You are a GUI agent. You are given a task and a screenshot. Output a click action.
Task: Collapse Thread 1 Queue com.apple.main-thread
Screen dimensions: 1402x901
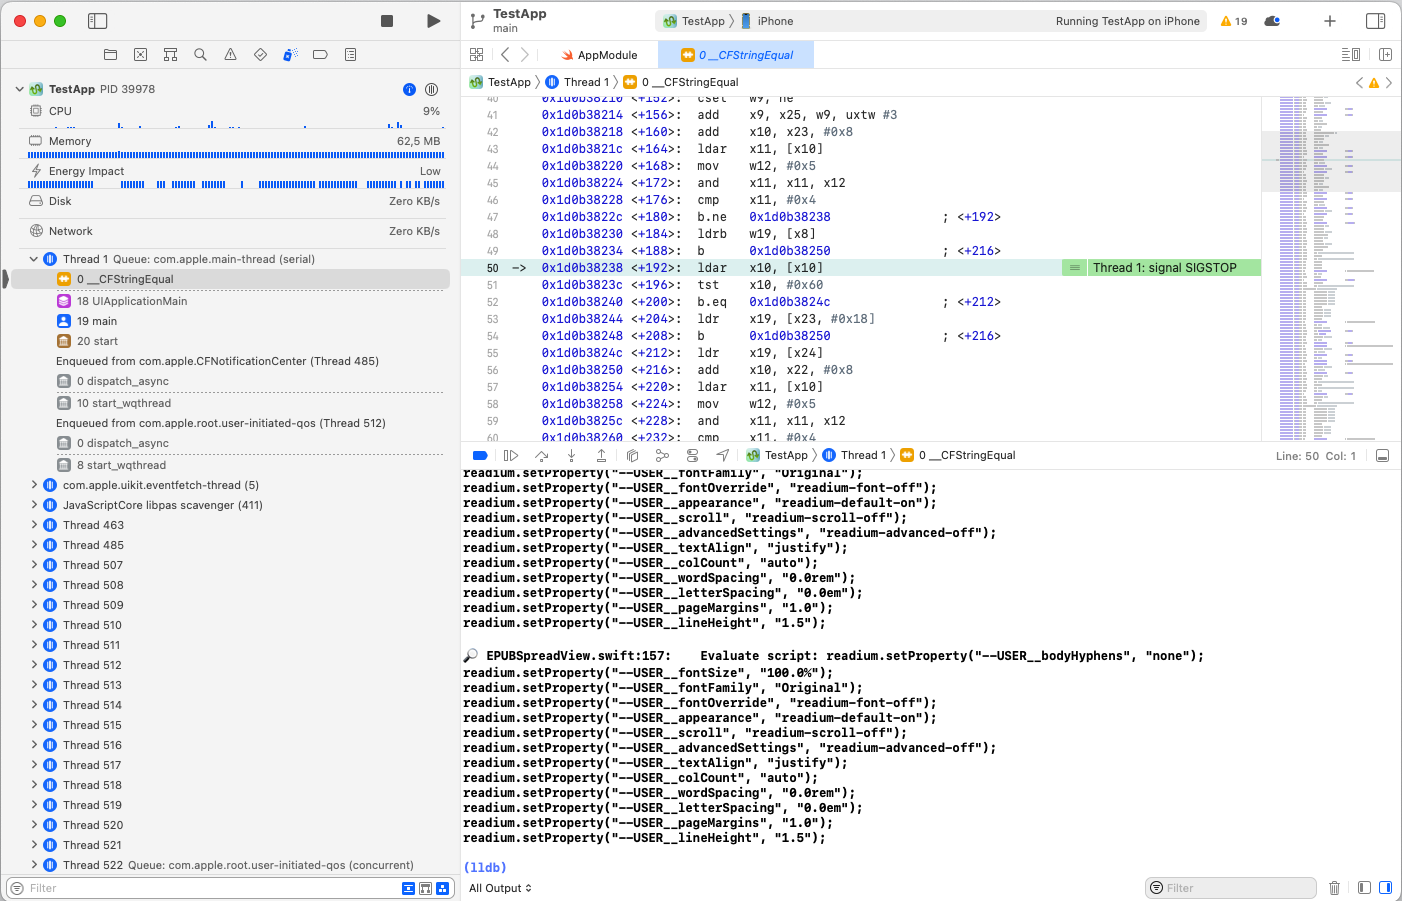click(33, 258)
